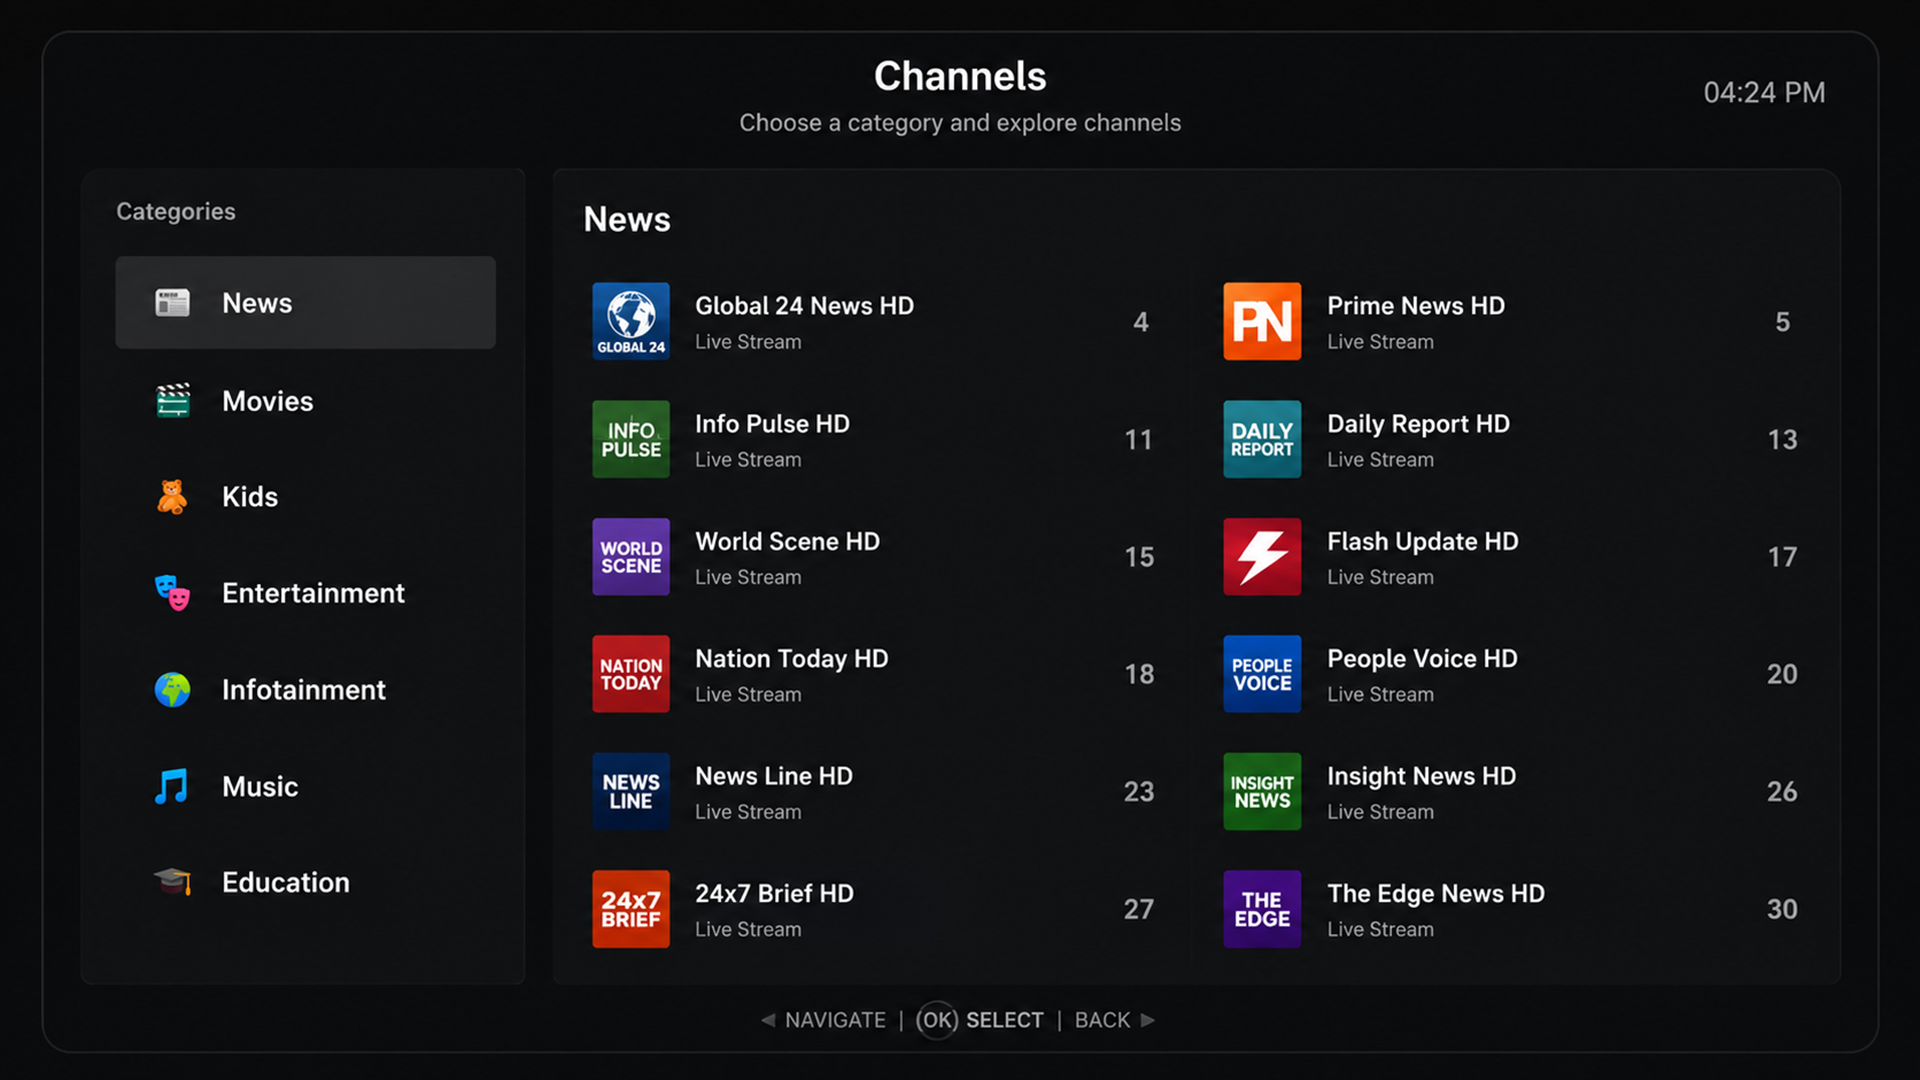Click the Daily Report teal logo
This screenshot has height=1080, width=1920.
click(1262, 439)
